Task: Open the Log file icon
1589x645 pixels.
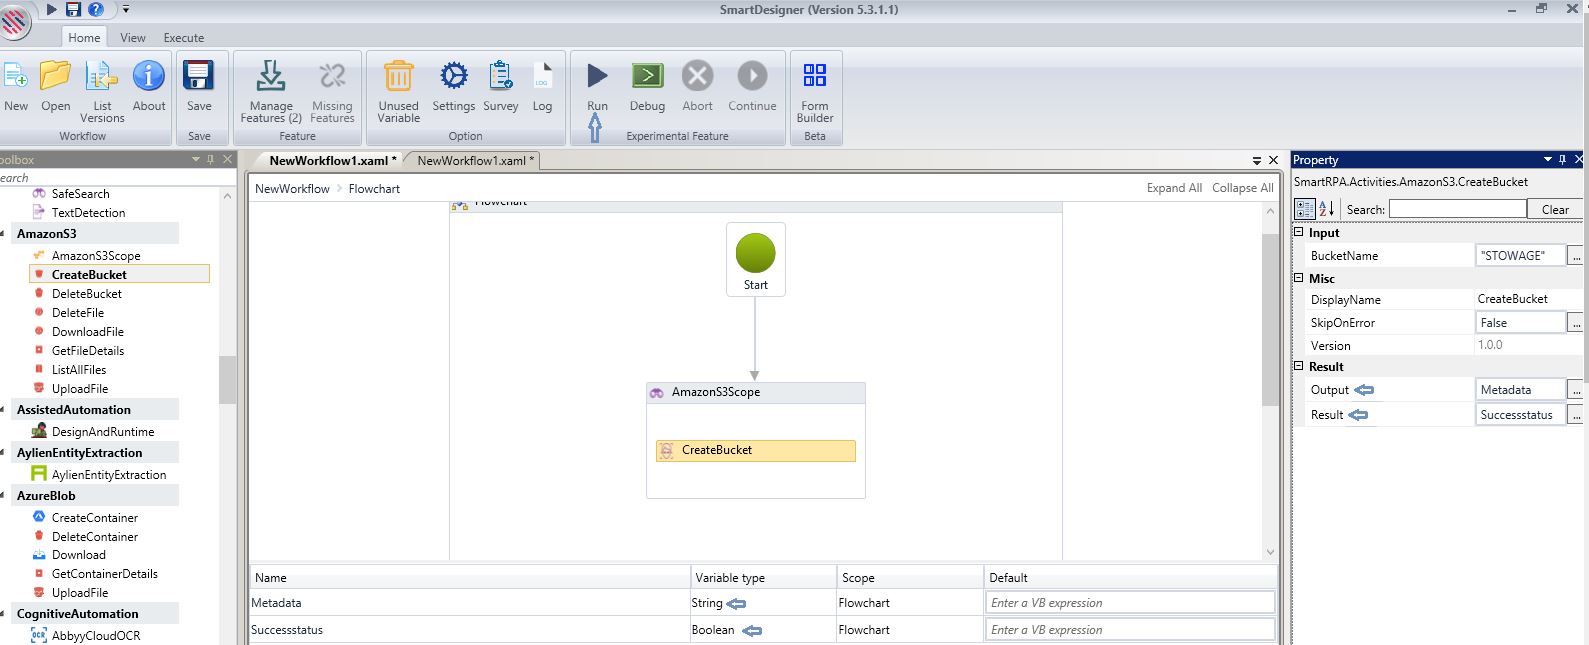Action: pyautogui.click(x=542, y=77)
